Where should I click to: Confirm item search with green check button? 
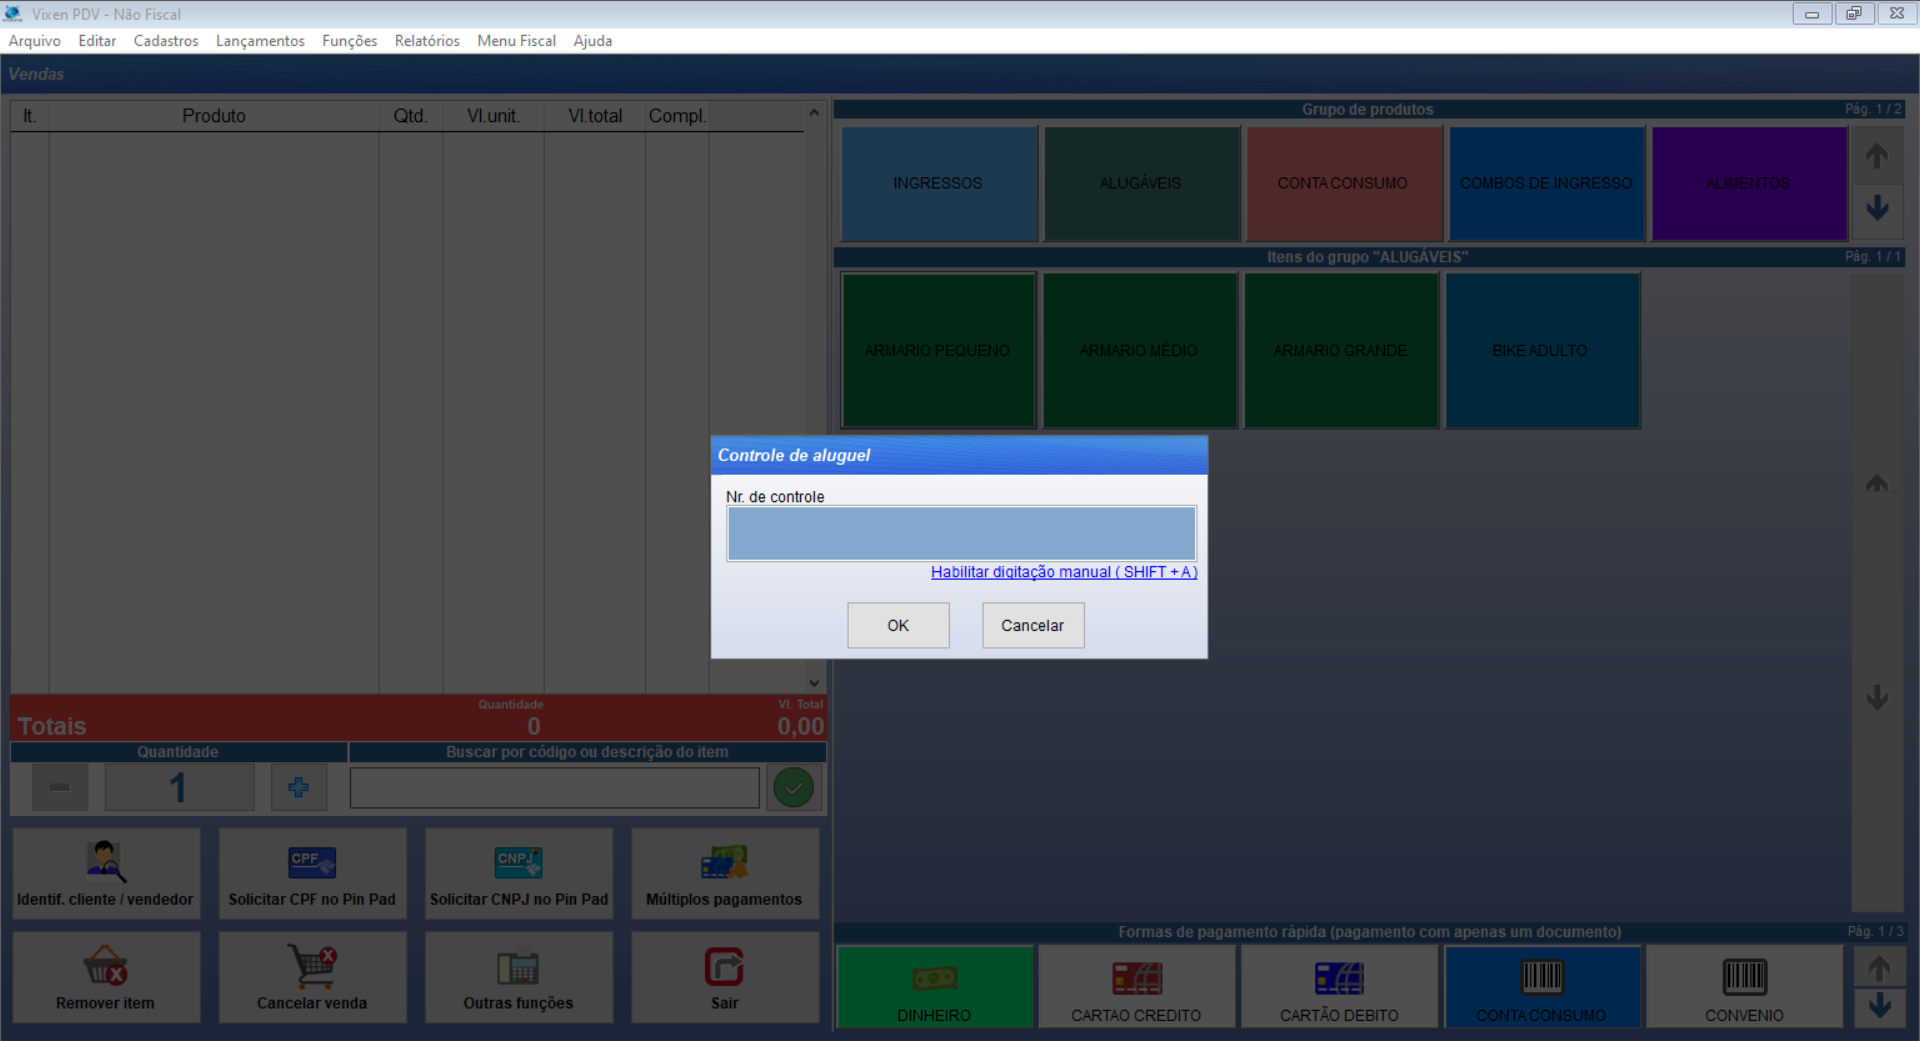click(x=794, y=787)
